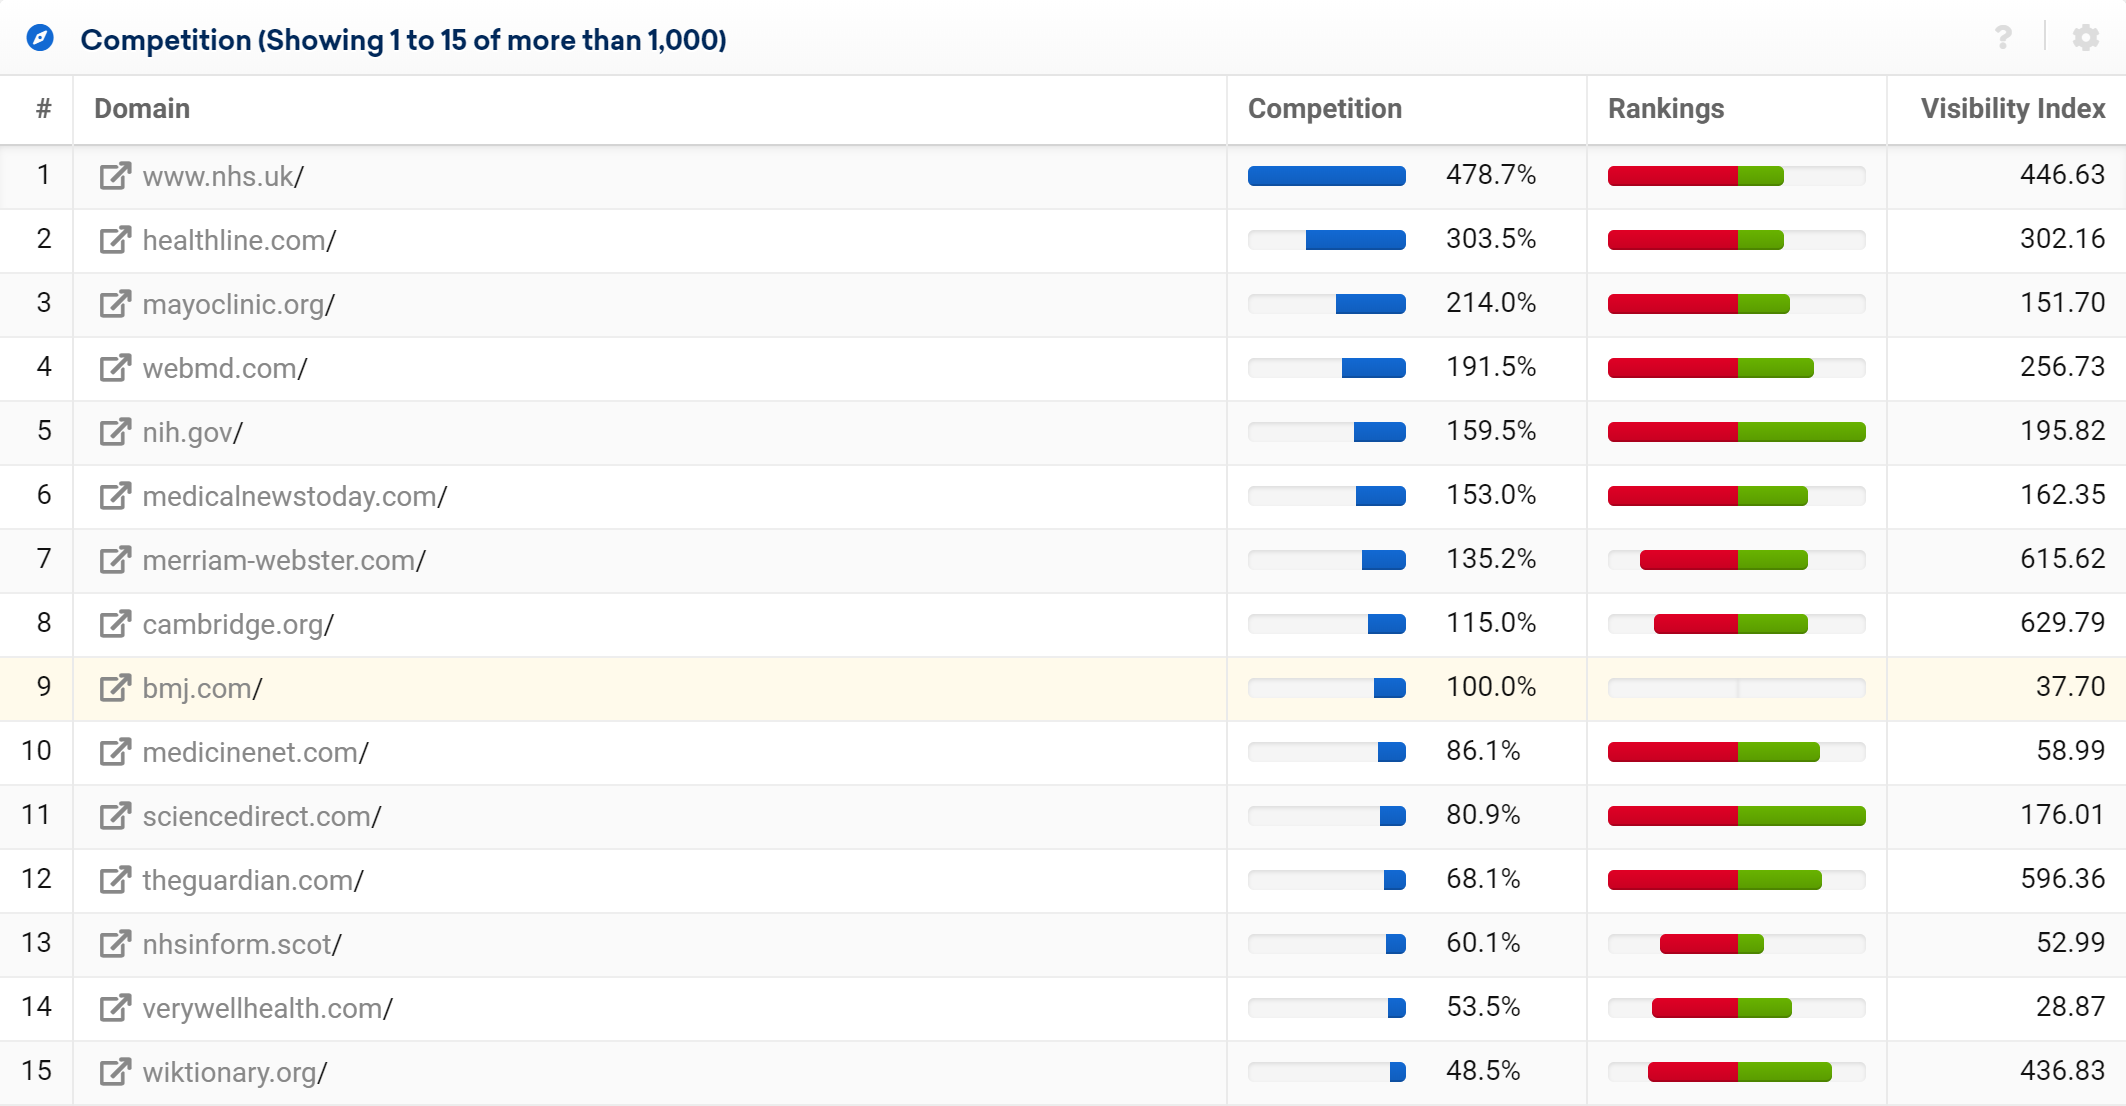The image size is (2126, 1106).
Task: Open the merriam-webster.com/ domain link
Action: pyautogui.click(x=284, y=560)
